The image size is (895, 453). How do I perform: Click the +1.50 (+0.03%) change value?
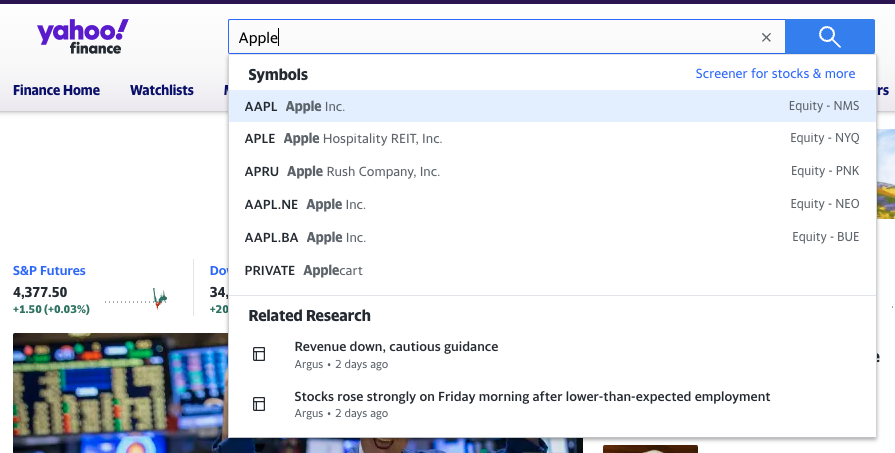(51, 309)
